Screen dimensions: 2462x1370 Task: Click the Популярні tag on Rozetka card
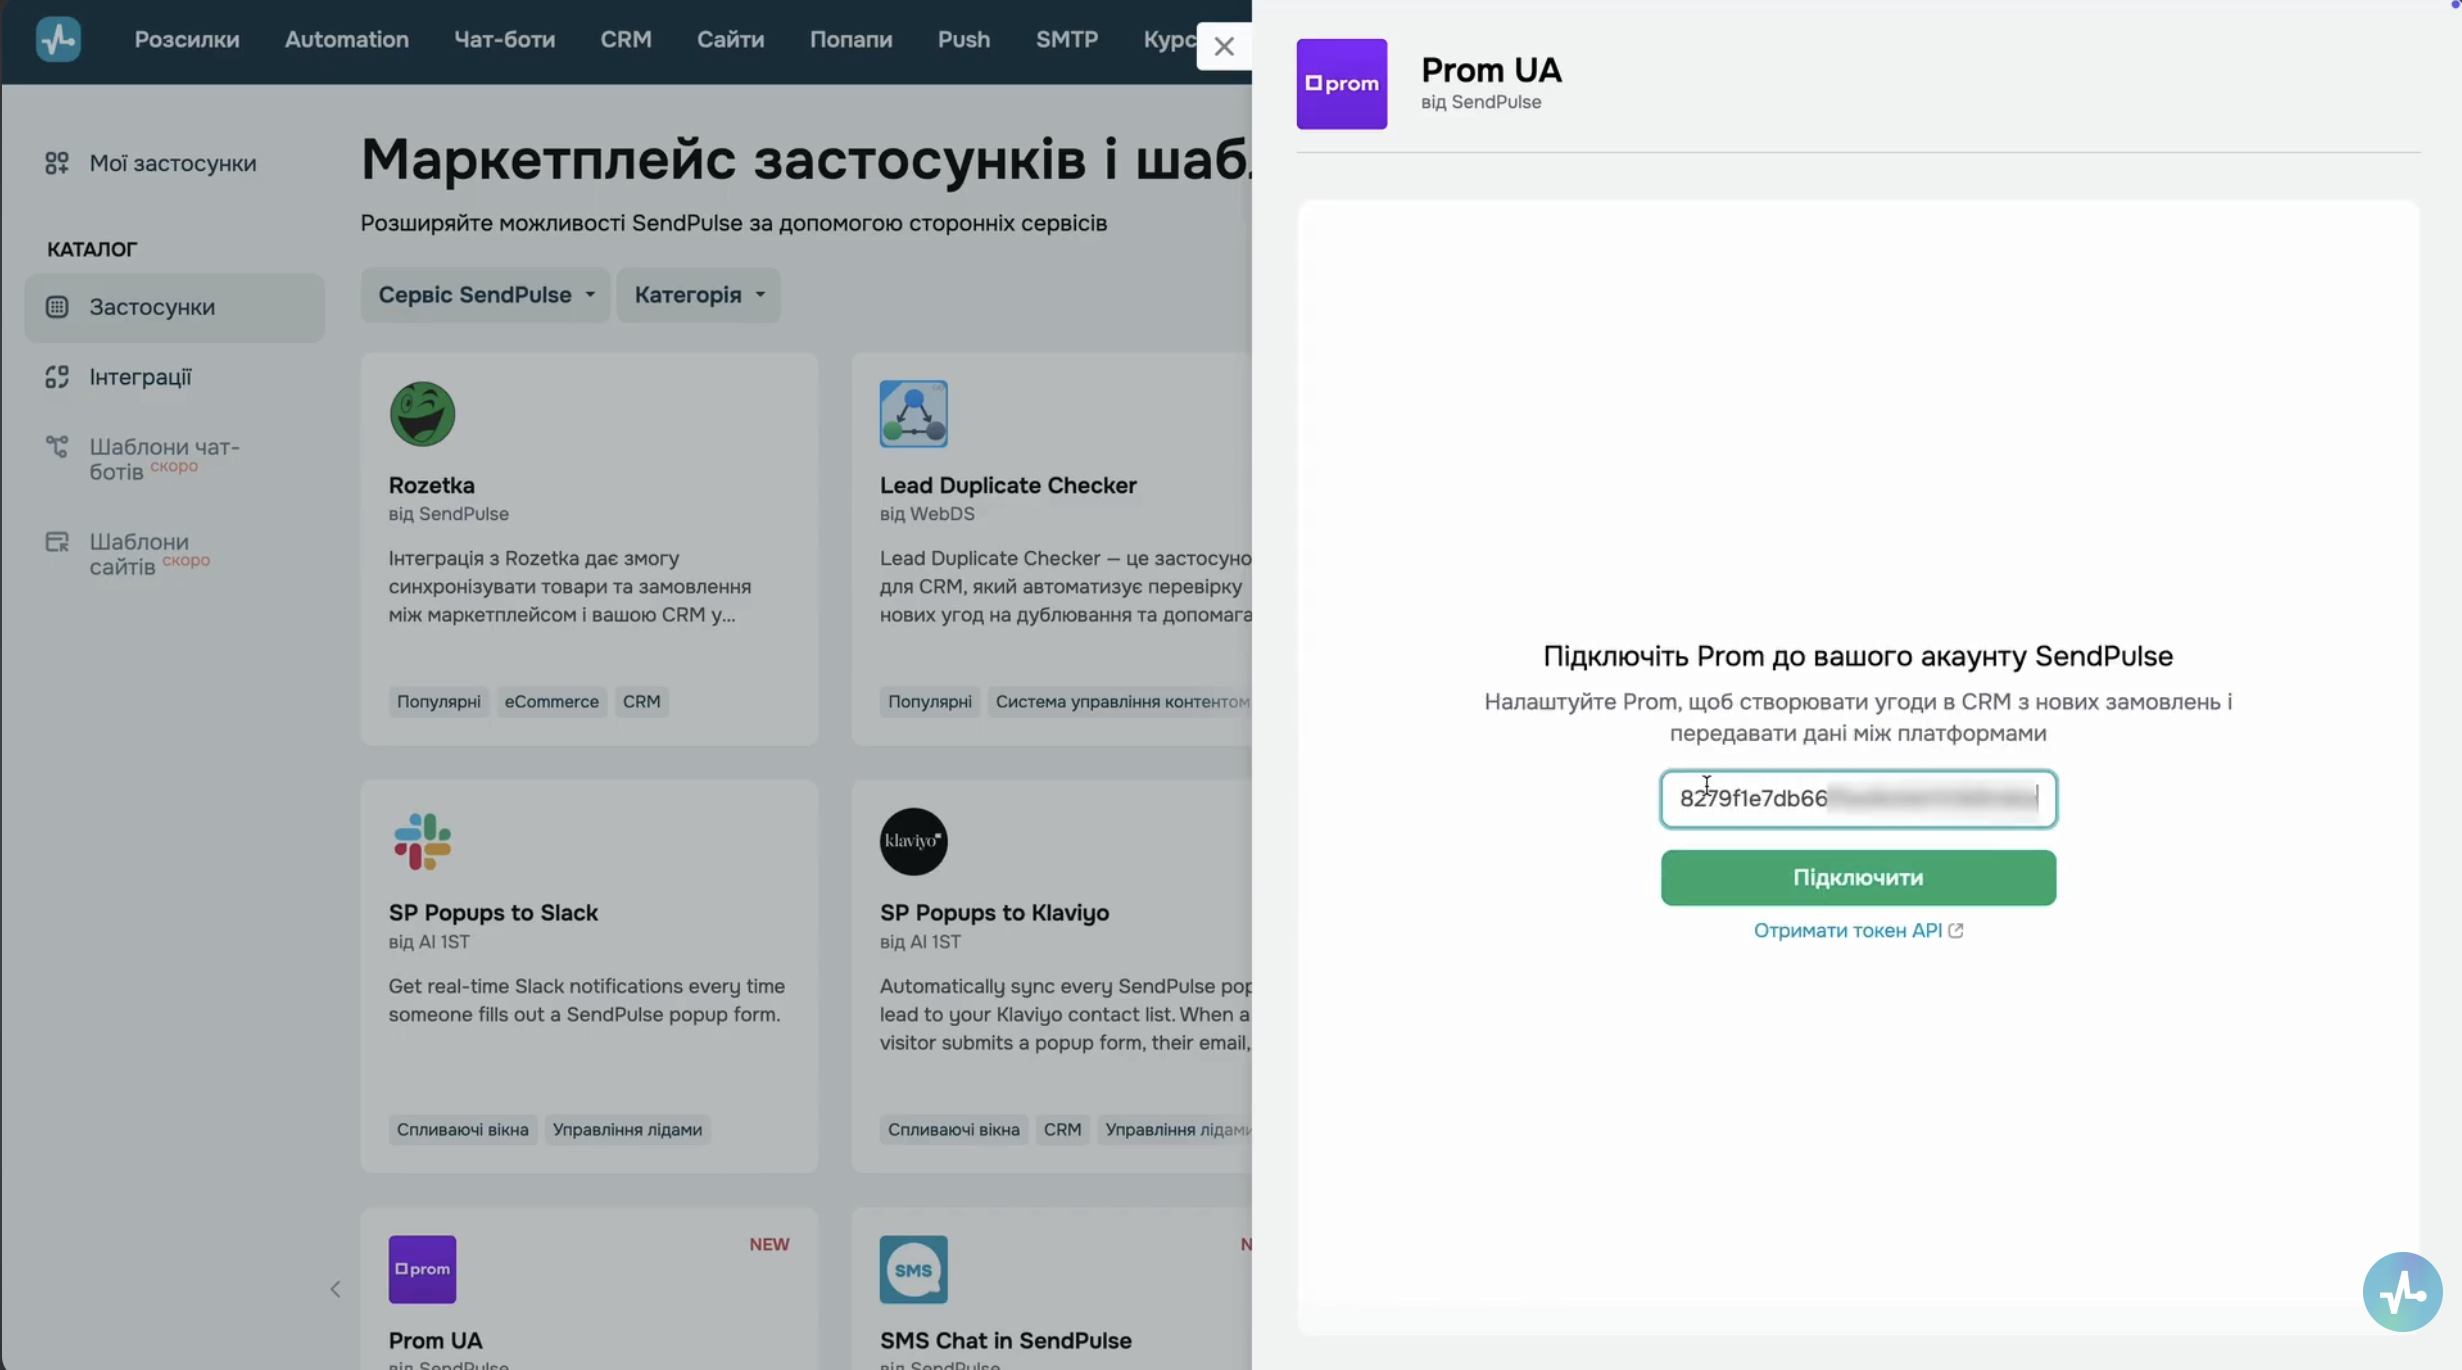click(x=438, y=701)
